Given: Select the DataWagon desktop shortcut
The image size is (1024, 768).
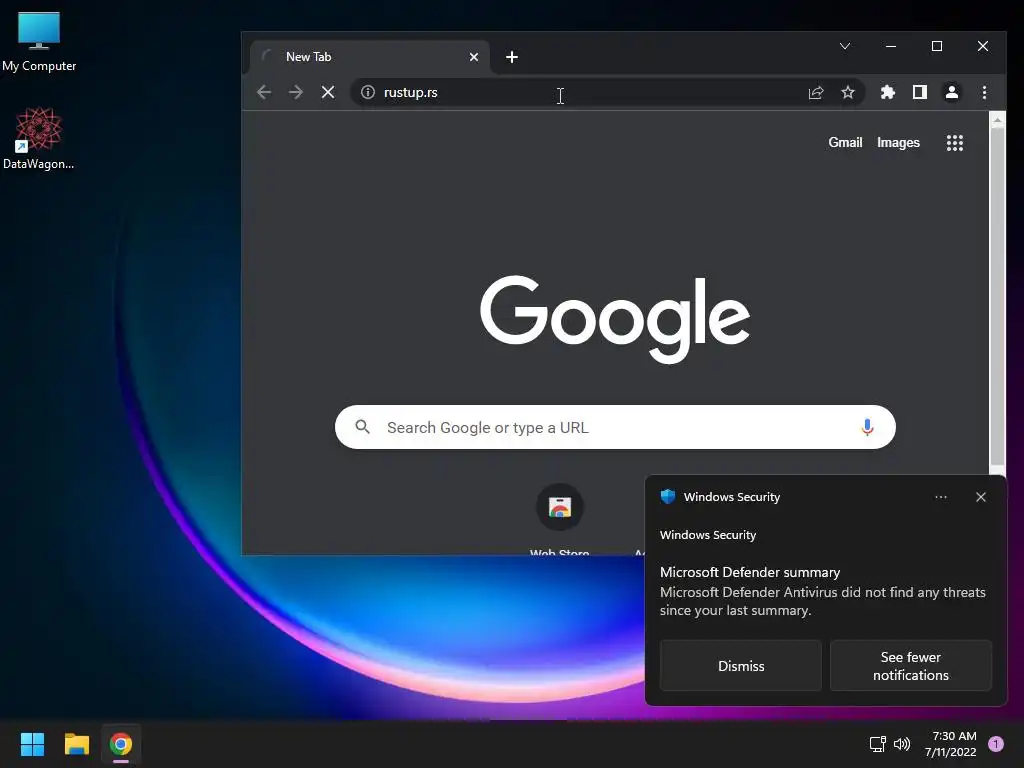Looking at the screenshot, I should point(39,139).
